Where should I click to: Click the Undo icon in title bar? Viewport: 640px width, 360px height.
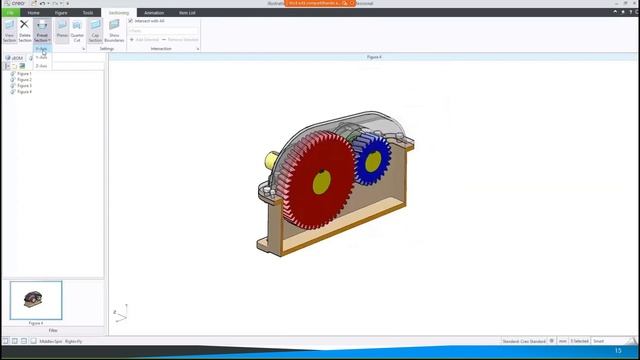[x=42, y=3]
